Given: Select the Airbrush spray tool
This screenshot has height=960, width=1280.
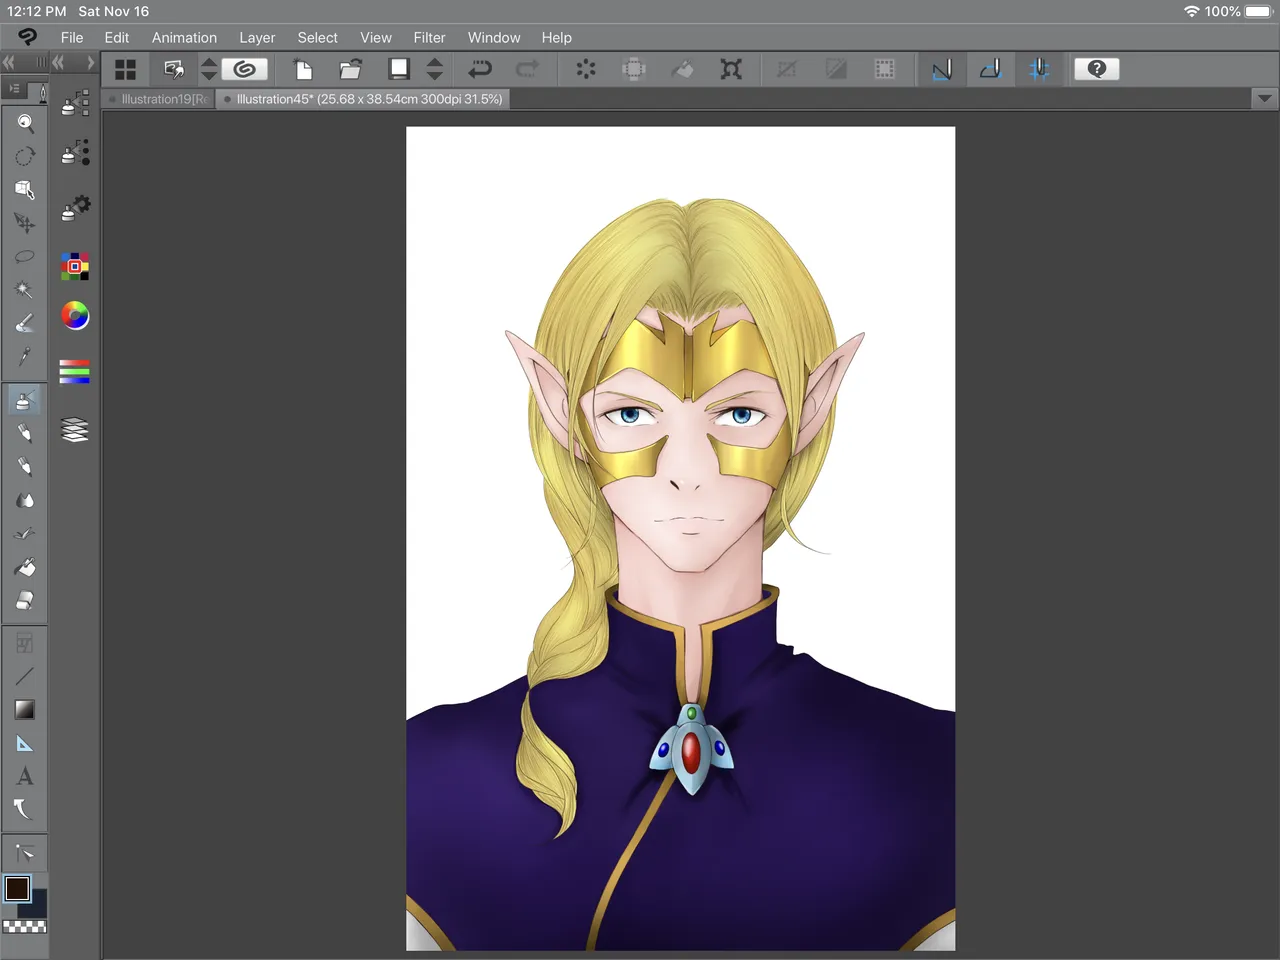Looking at the screenshot, I should pos(25,400).
